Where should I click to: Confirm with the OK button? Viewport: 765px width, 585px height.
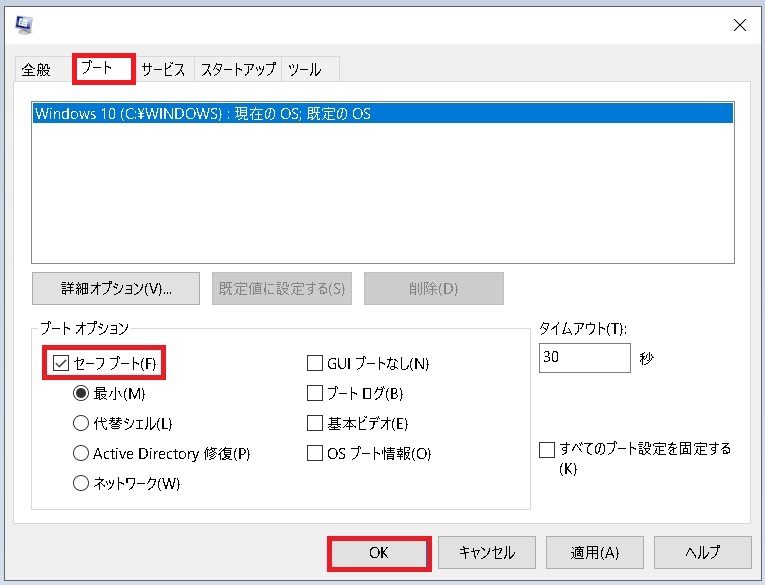pyautogui.click(x=379, y=553)
